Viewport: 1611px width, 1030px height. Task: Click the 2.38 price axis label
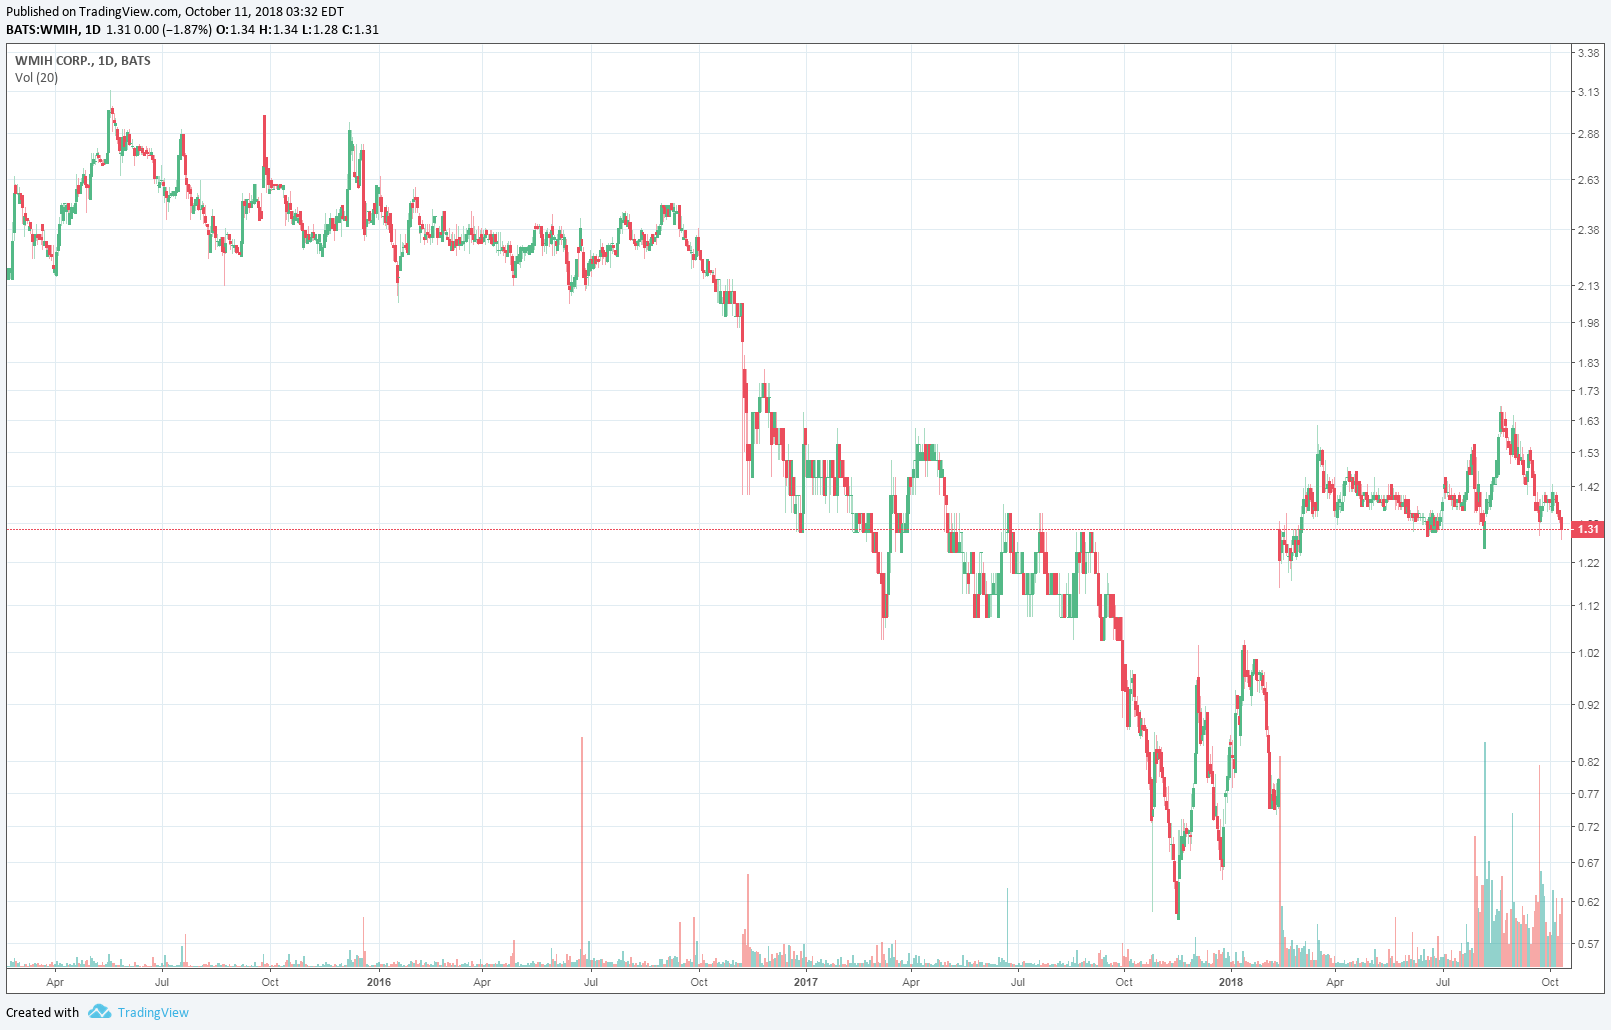click(1588, 230)
